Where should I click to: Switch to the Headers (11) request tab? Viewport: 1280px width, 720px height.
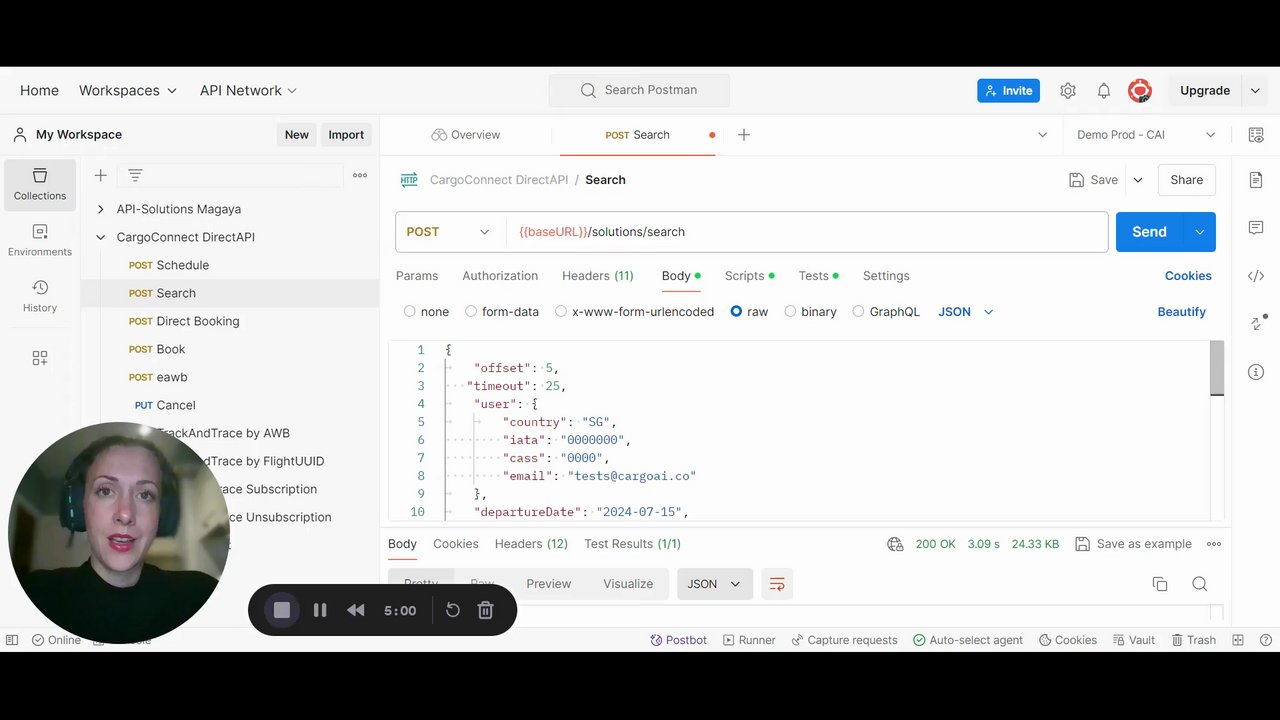(598, 276)
